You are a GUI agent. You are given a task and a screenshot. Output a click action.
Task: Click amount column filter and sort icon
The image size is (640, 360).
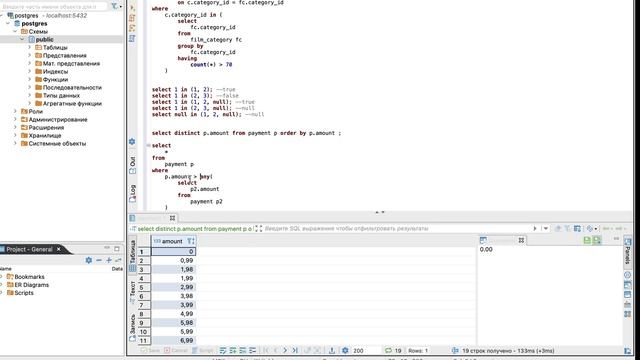(191, 241)
